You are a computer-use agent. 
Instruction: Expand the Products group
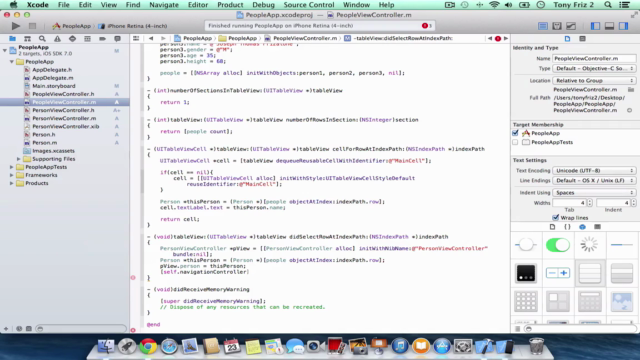tap(11, 183)
